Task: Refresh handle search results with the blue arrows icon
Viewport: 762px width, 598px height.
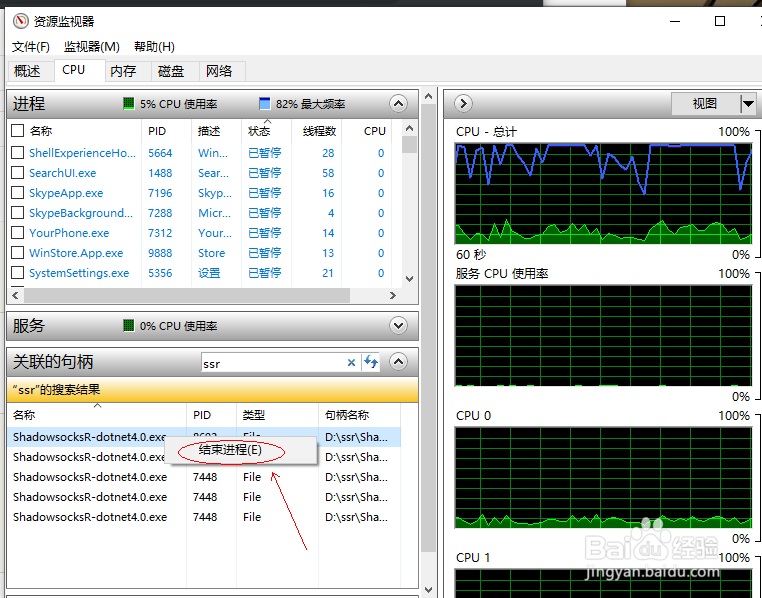Action: pyautogui.click(x=371, y=362)
